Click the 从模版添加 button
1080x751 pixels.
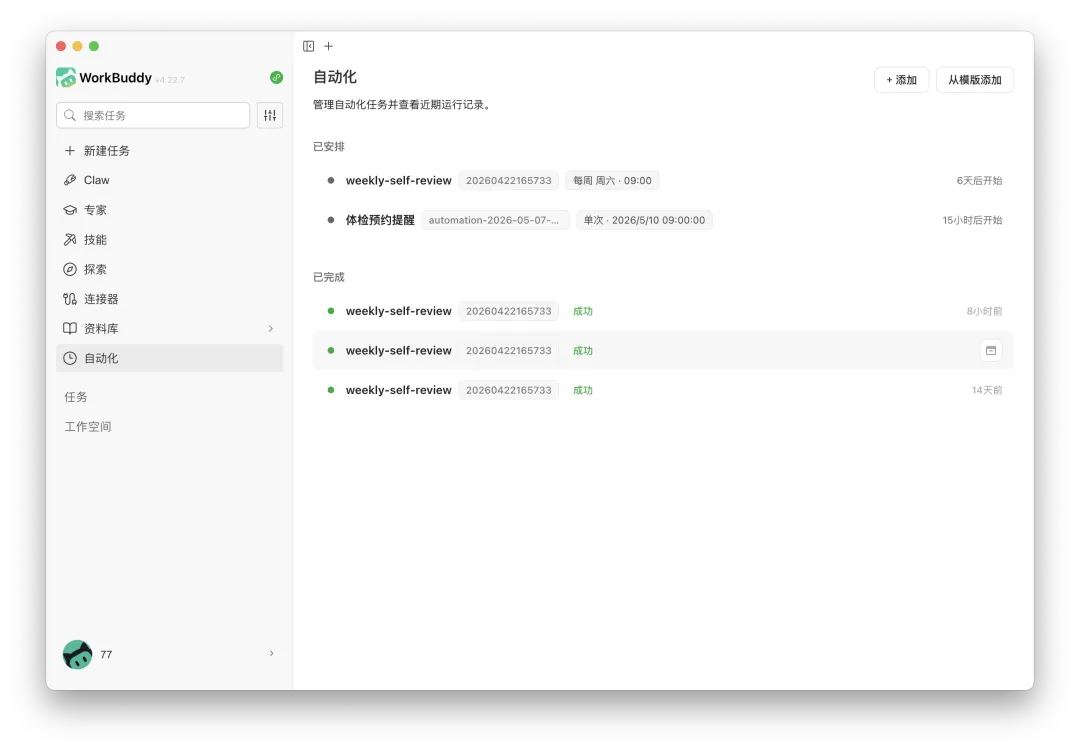[975, 80]
